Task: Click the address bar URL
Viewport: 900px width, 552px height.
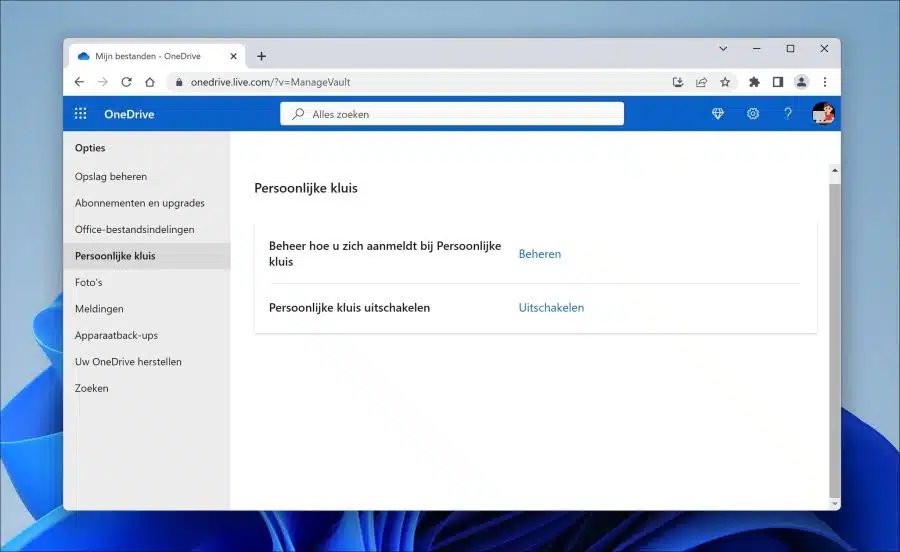Action: click(x=270, y=82)
